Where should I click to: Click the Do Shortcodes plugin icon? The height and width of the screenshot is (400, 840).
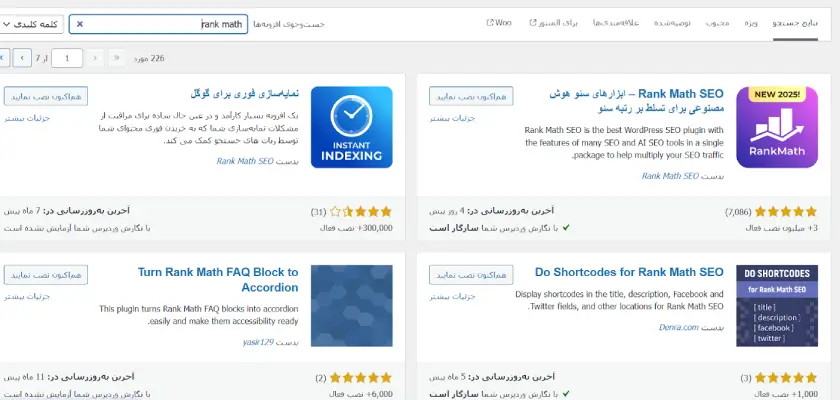[777, 306]
